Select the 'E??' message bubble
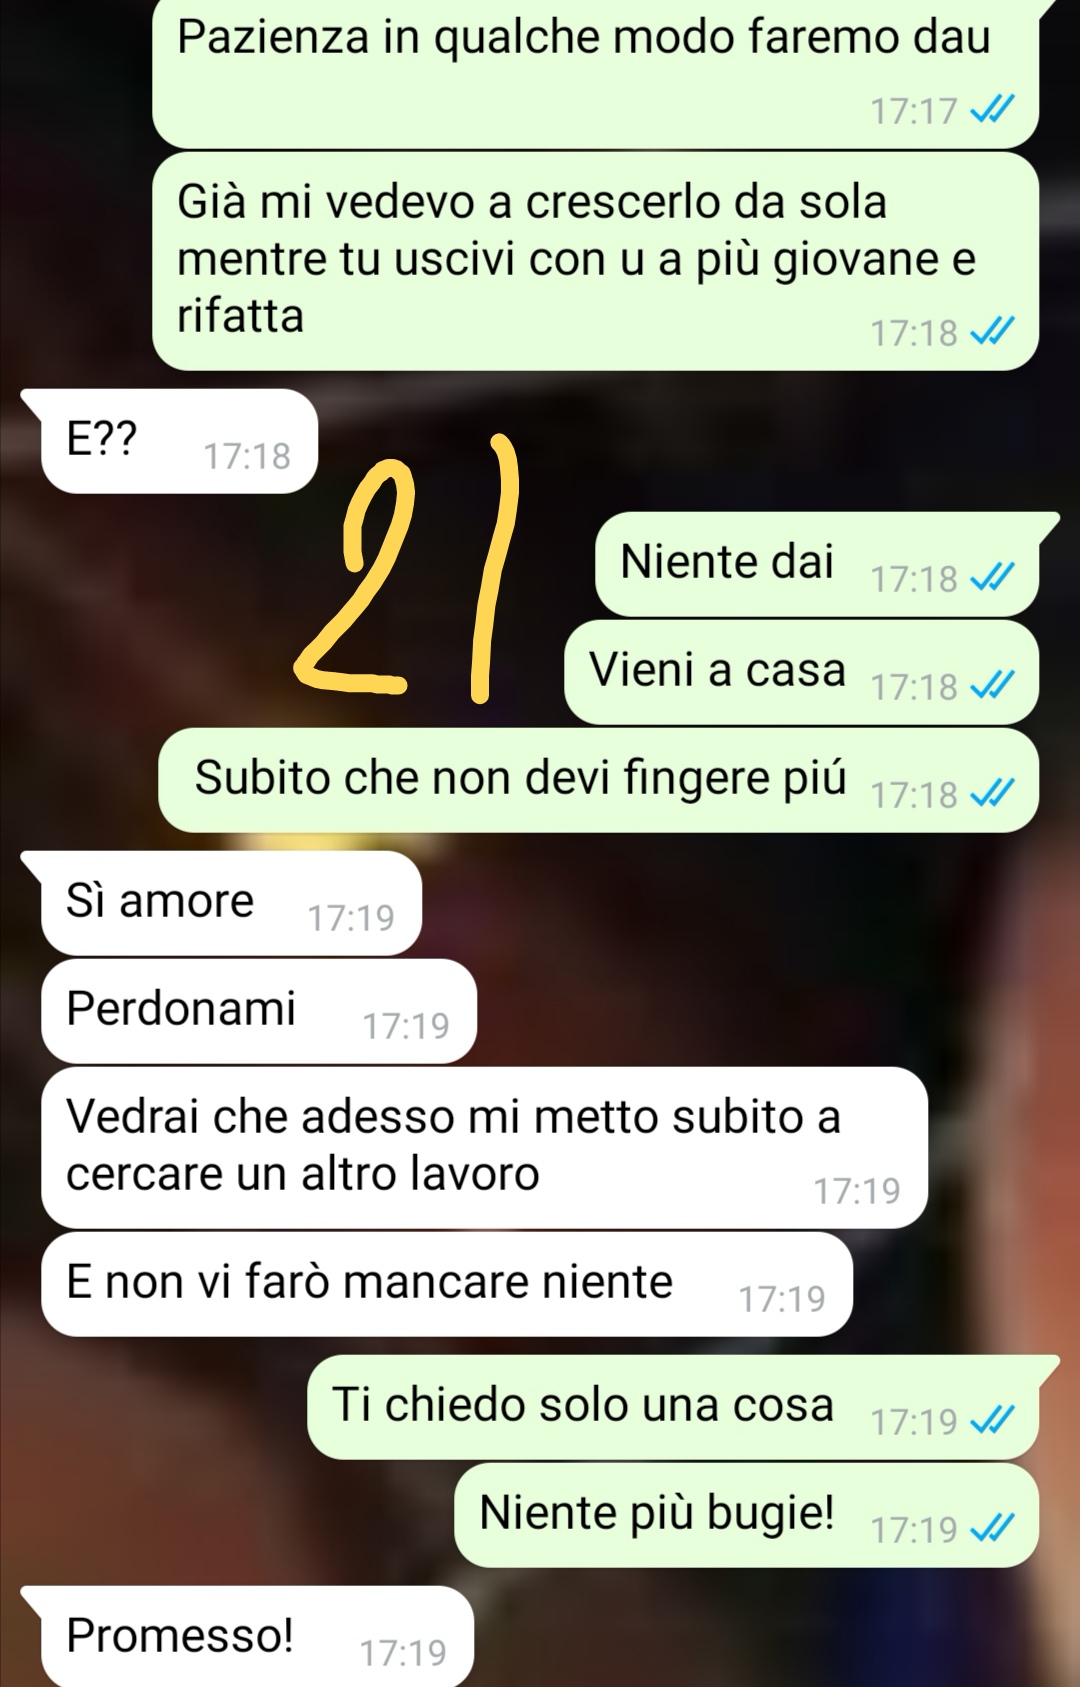This screenshot has width=1080, height=1687. [x=179, y=441]
